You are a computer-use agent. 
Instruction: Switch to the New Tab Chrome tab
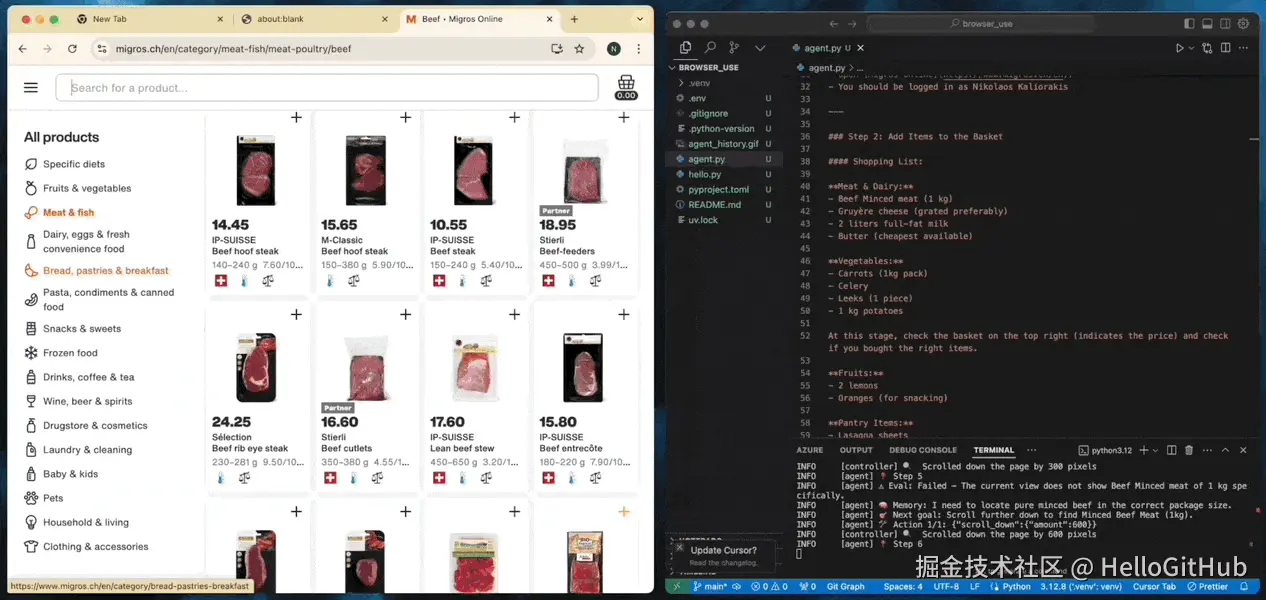click(150, 19)
